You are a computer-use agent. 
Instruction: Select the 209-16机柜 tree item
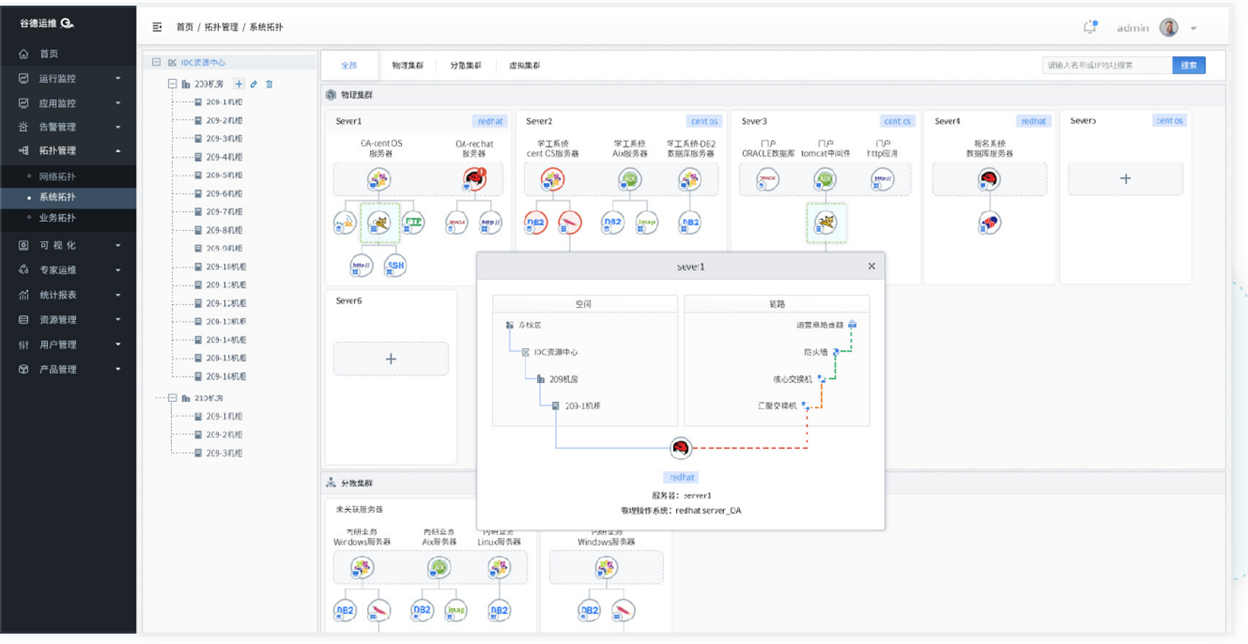click(x=220, y=376)
